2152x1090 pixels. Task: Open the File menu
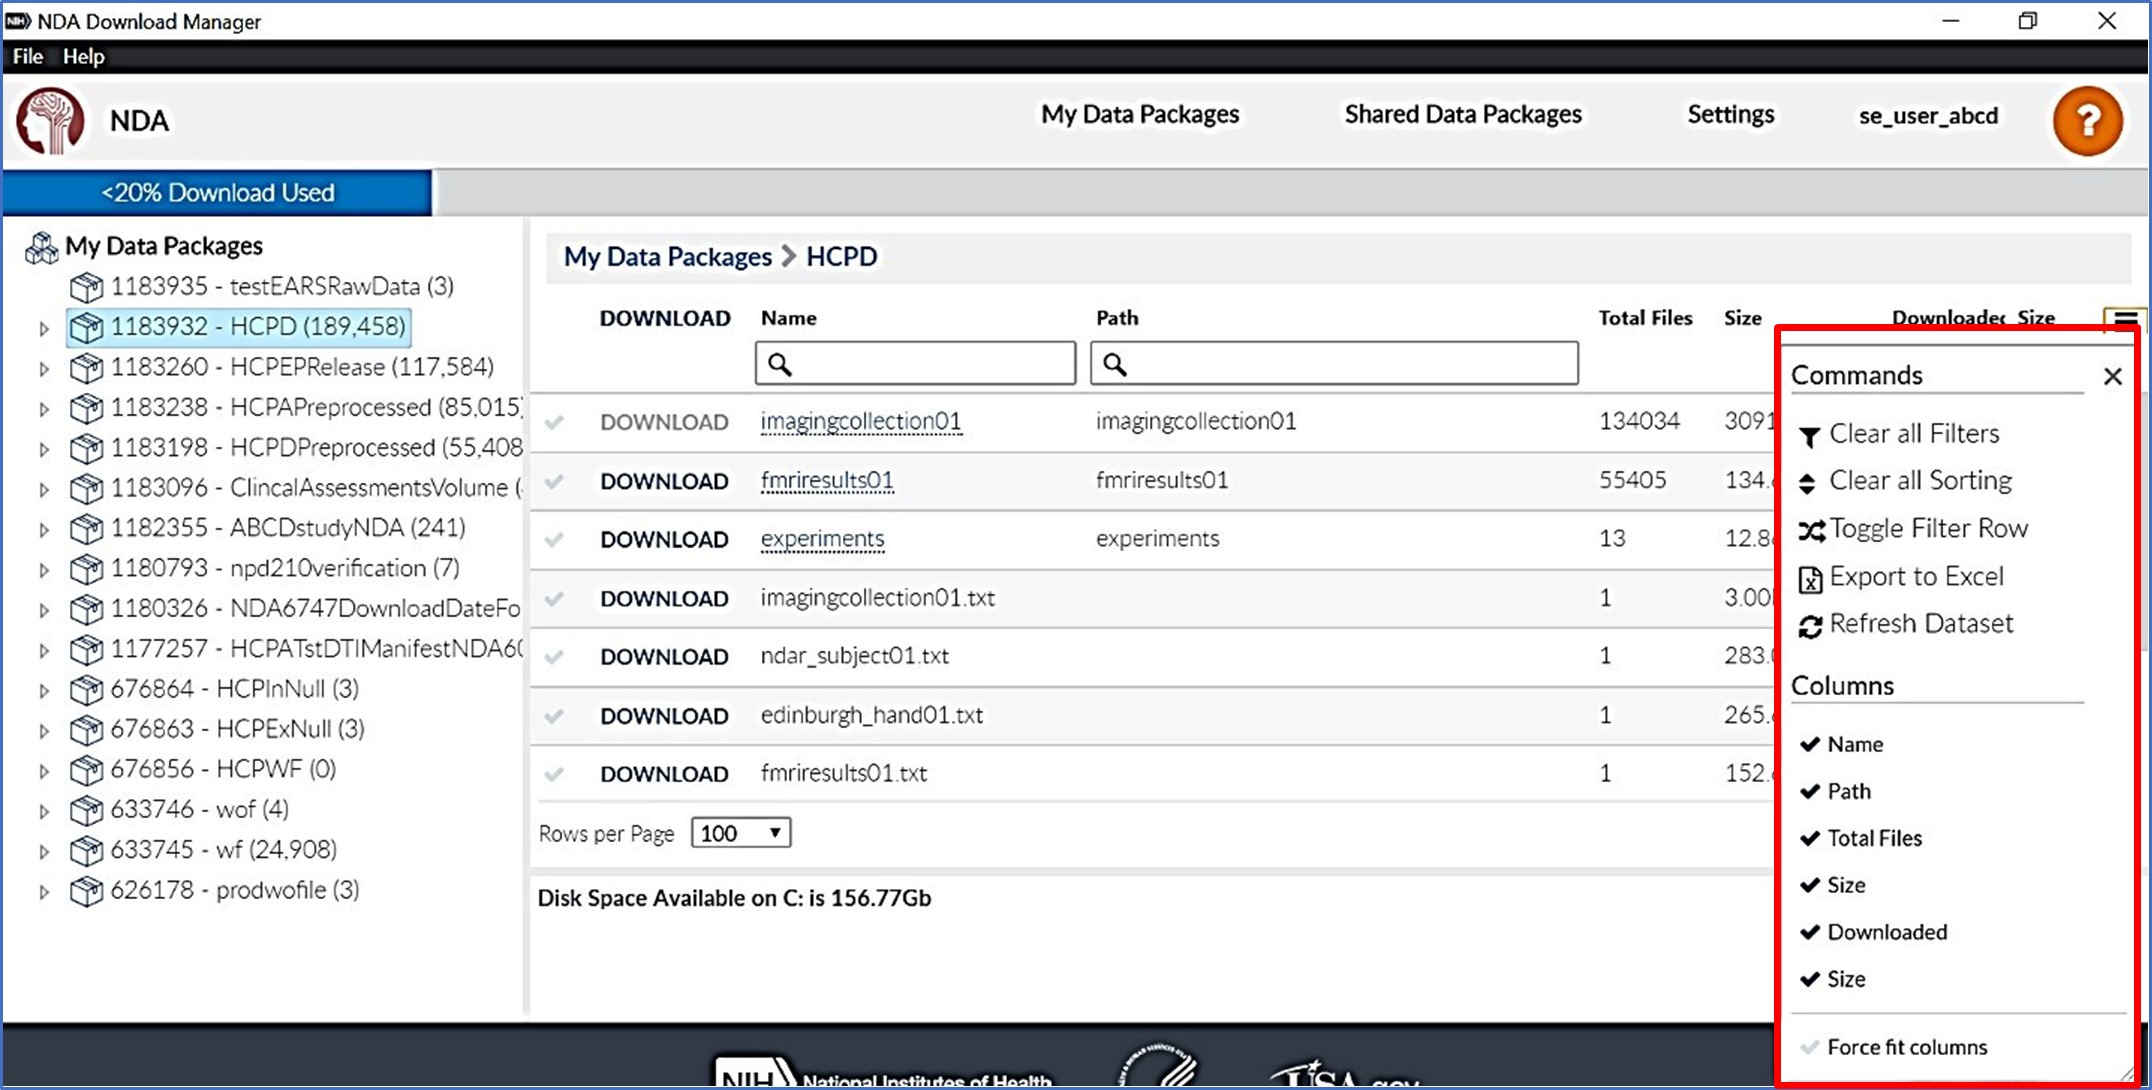(x=28, y=56)
